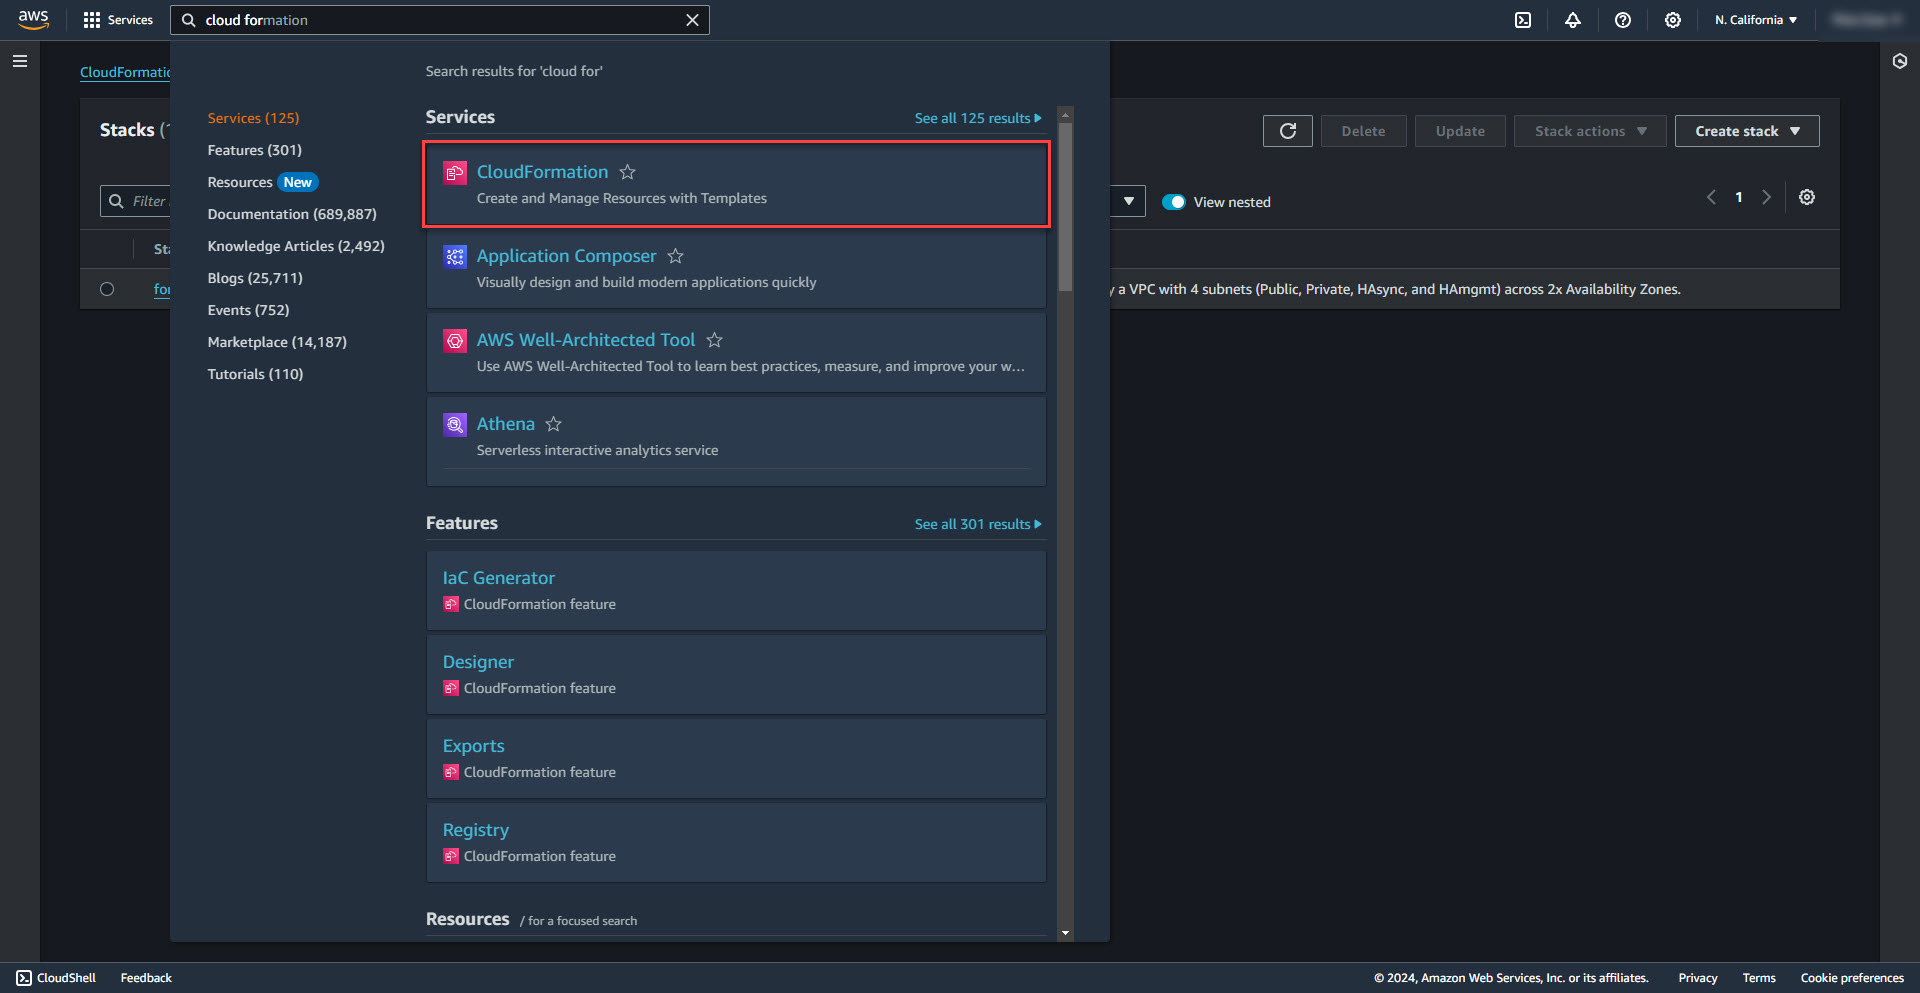Click the scrollbar down arrow
The width and height of the screenshot is (1920, 993).
(1065, 932)
